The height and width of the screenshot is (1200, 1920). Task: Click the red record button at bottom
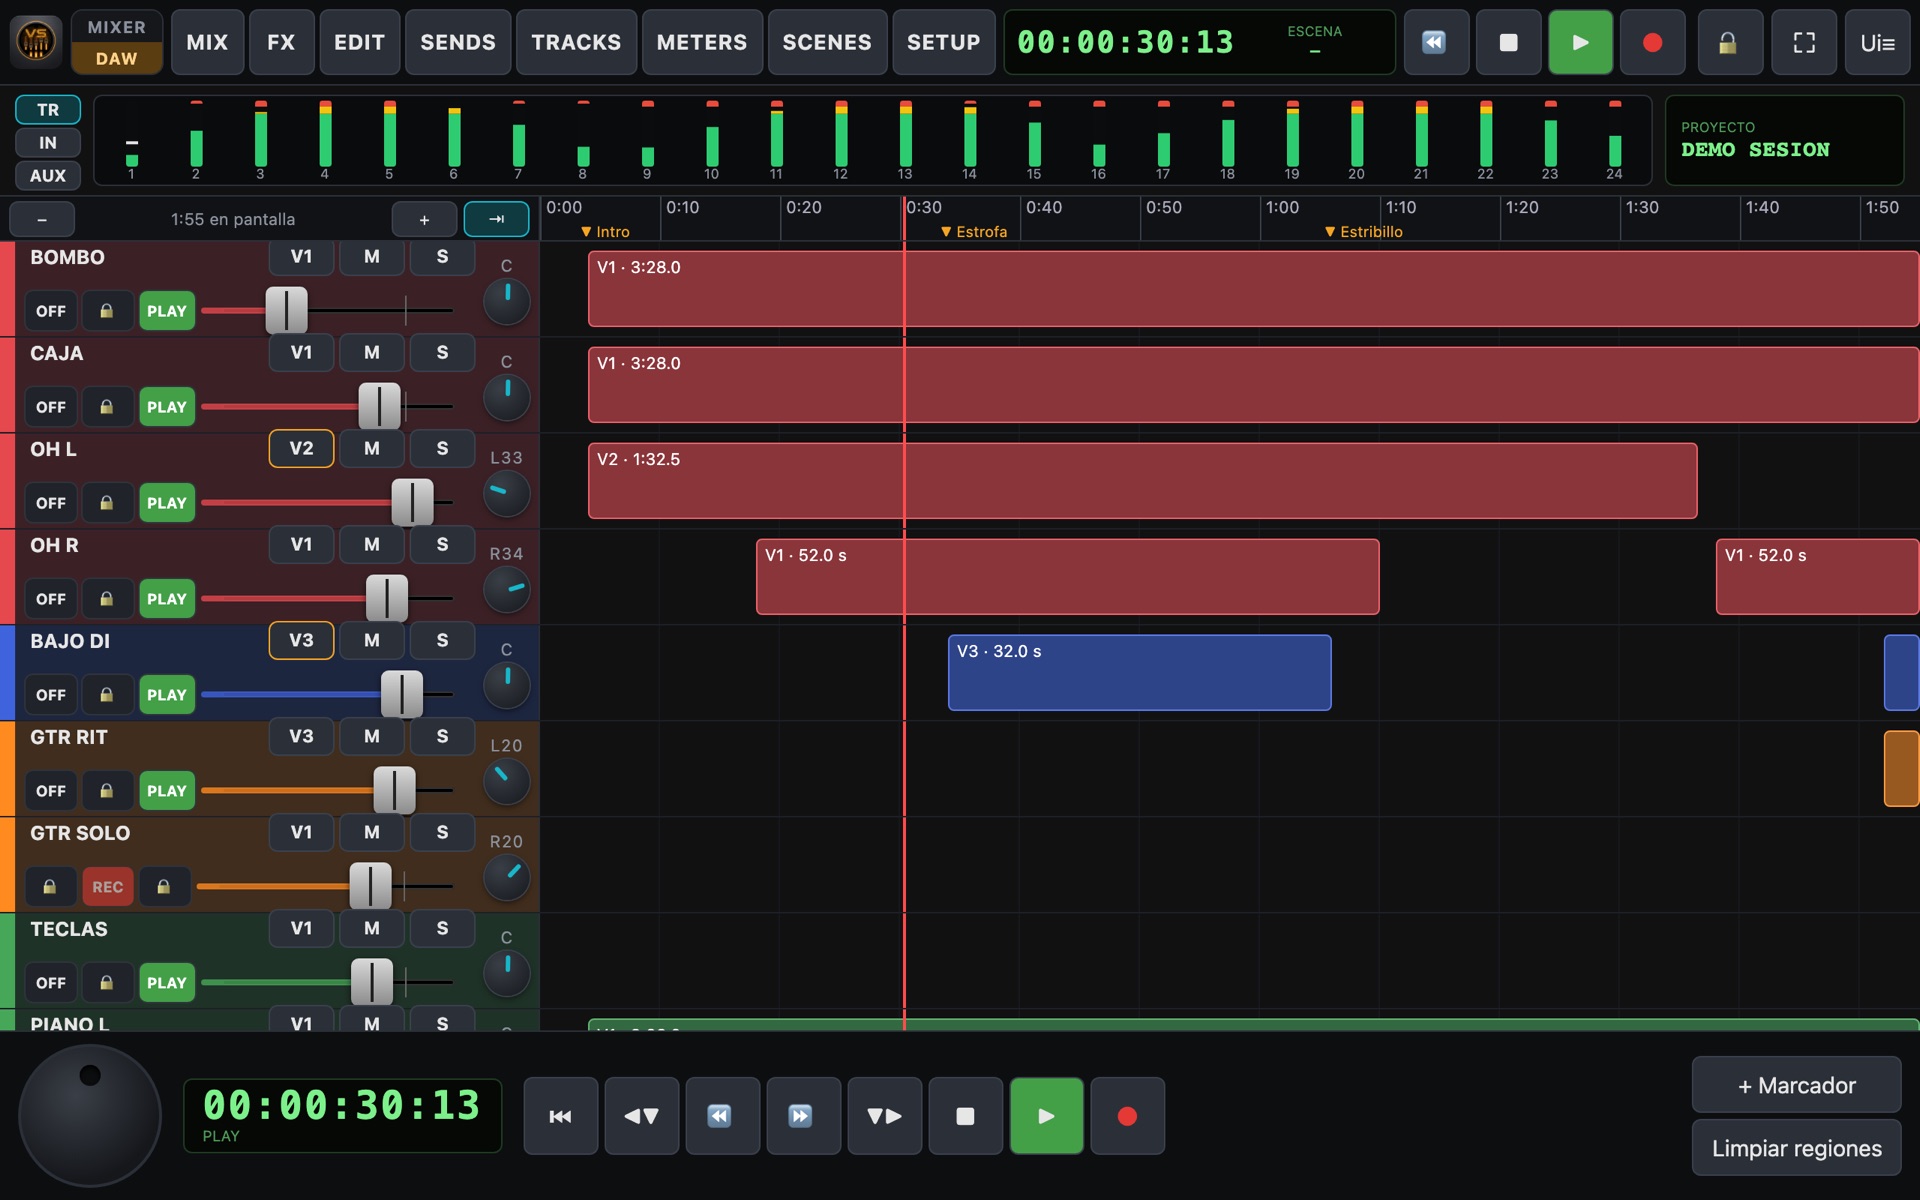tap(1128, 1116)
